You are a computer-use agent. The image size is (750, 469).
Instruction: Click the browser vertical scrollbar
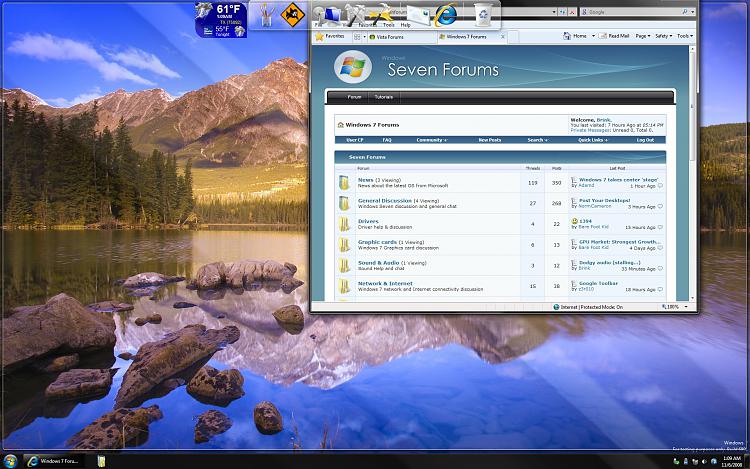point(693,172)
